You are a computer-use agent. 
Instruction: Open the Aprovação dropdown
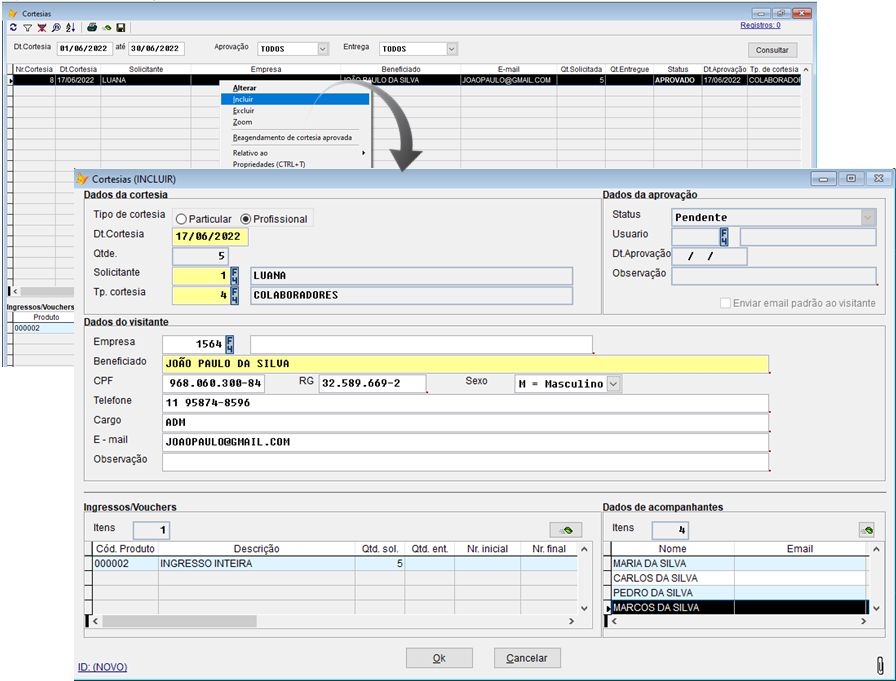pyautogui.click(x=323, y=48)
